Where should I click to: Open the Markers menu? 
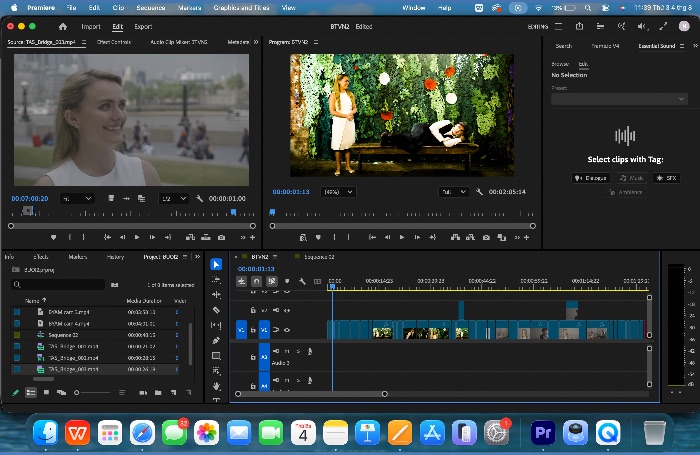pyautogui.click(x=189, y=8)
